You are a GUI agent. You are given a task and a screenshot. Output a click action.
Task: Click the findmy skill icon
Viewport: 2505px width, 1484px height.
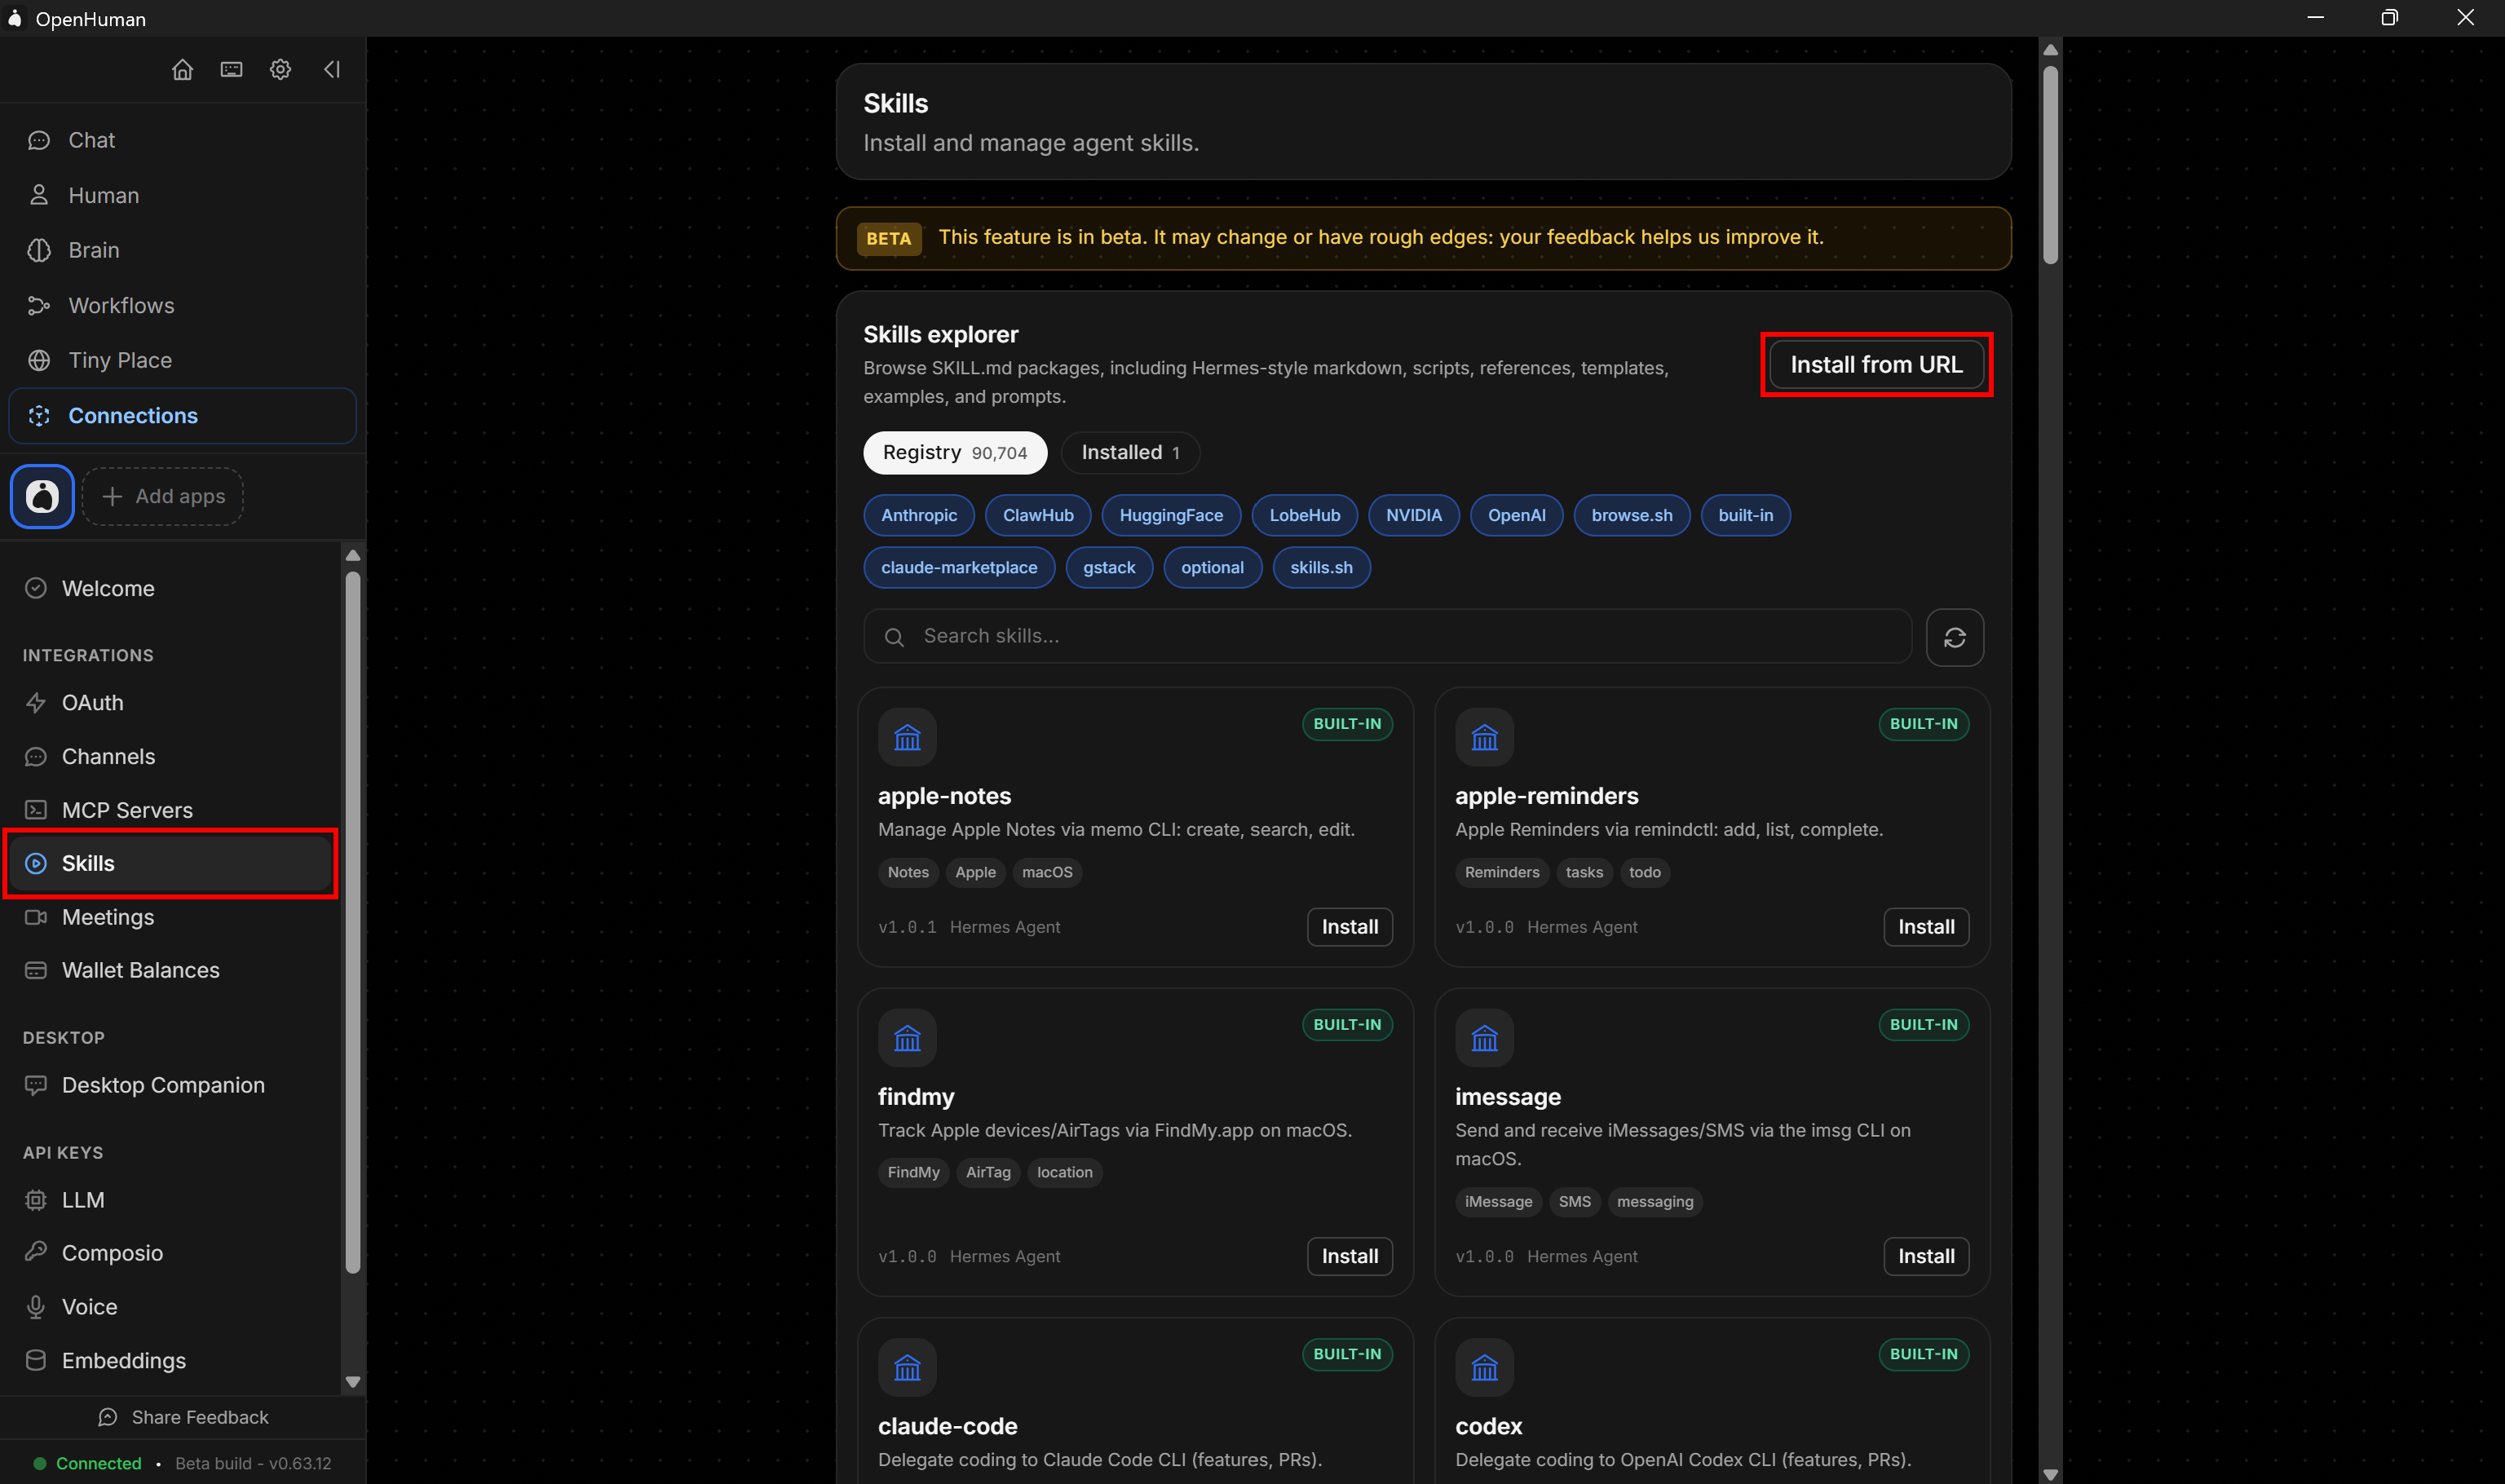[907, 1038]
